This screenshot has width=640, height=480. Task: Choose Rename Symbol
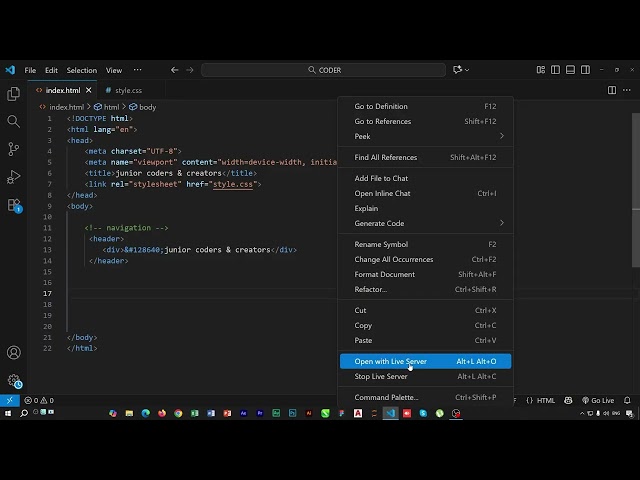(x=425, y=244)
